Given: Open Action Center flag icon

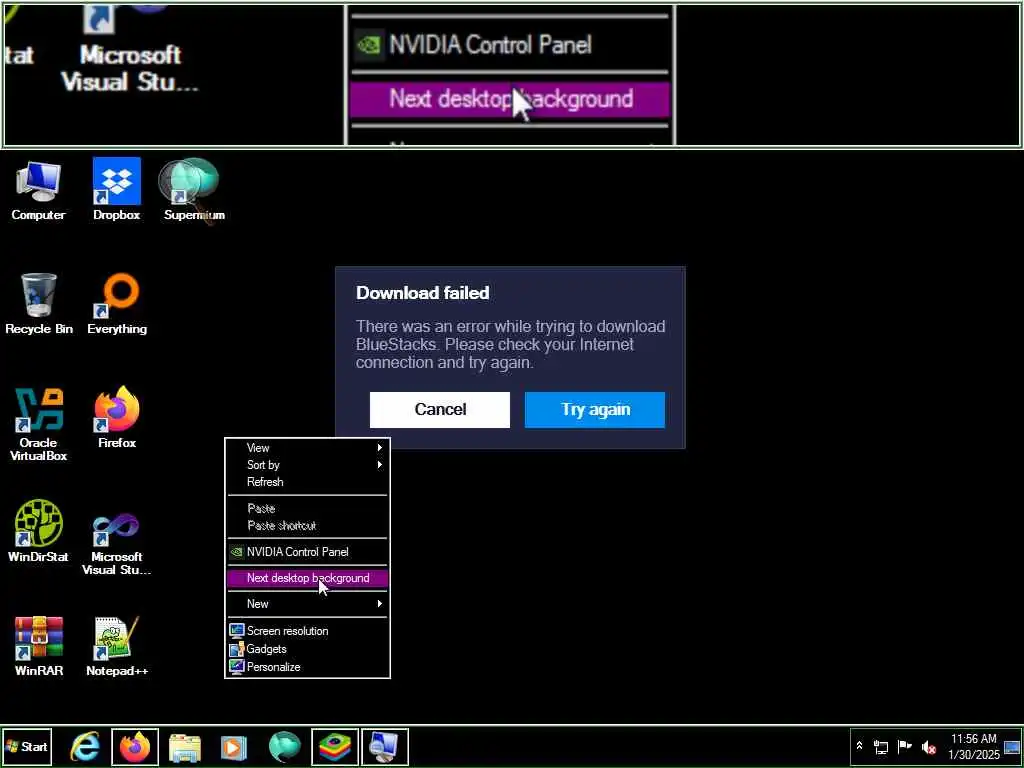Looking at the screenshot, I should tap(905, 746).
